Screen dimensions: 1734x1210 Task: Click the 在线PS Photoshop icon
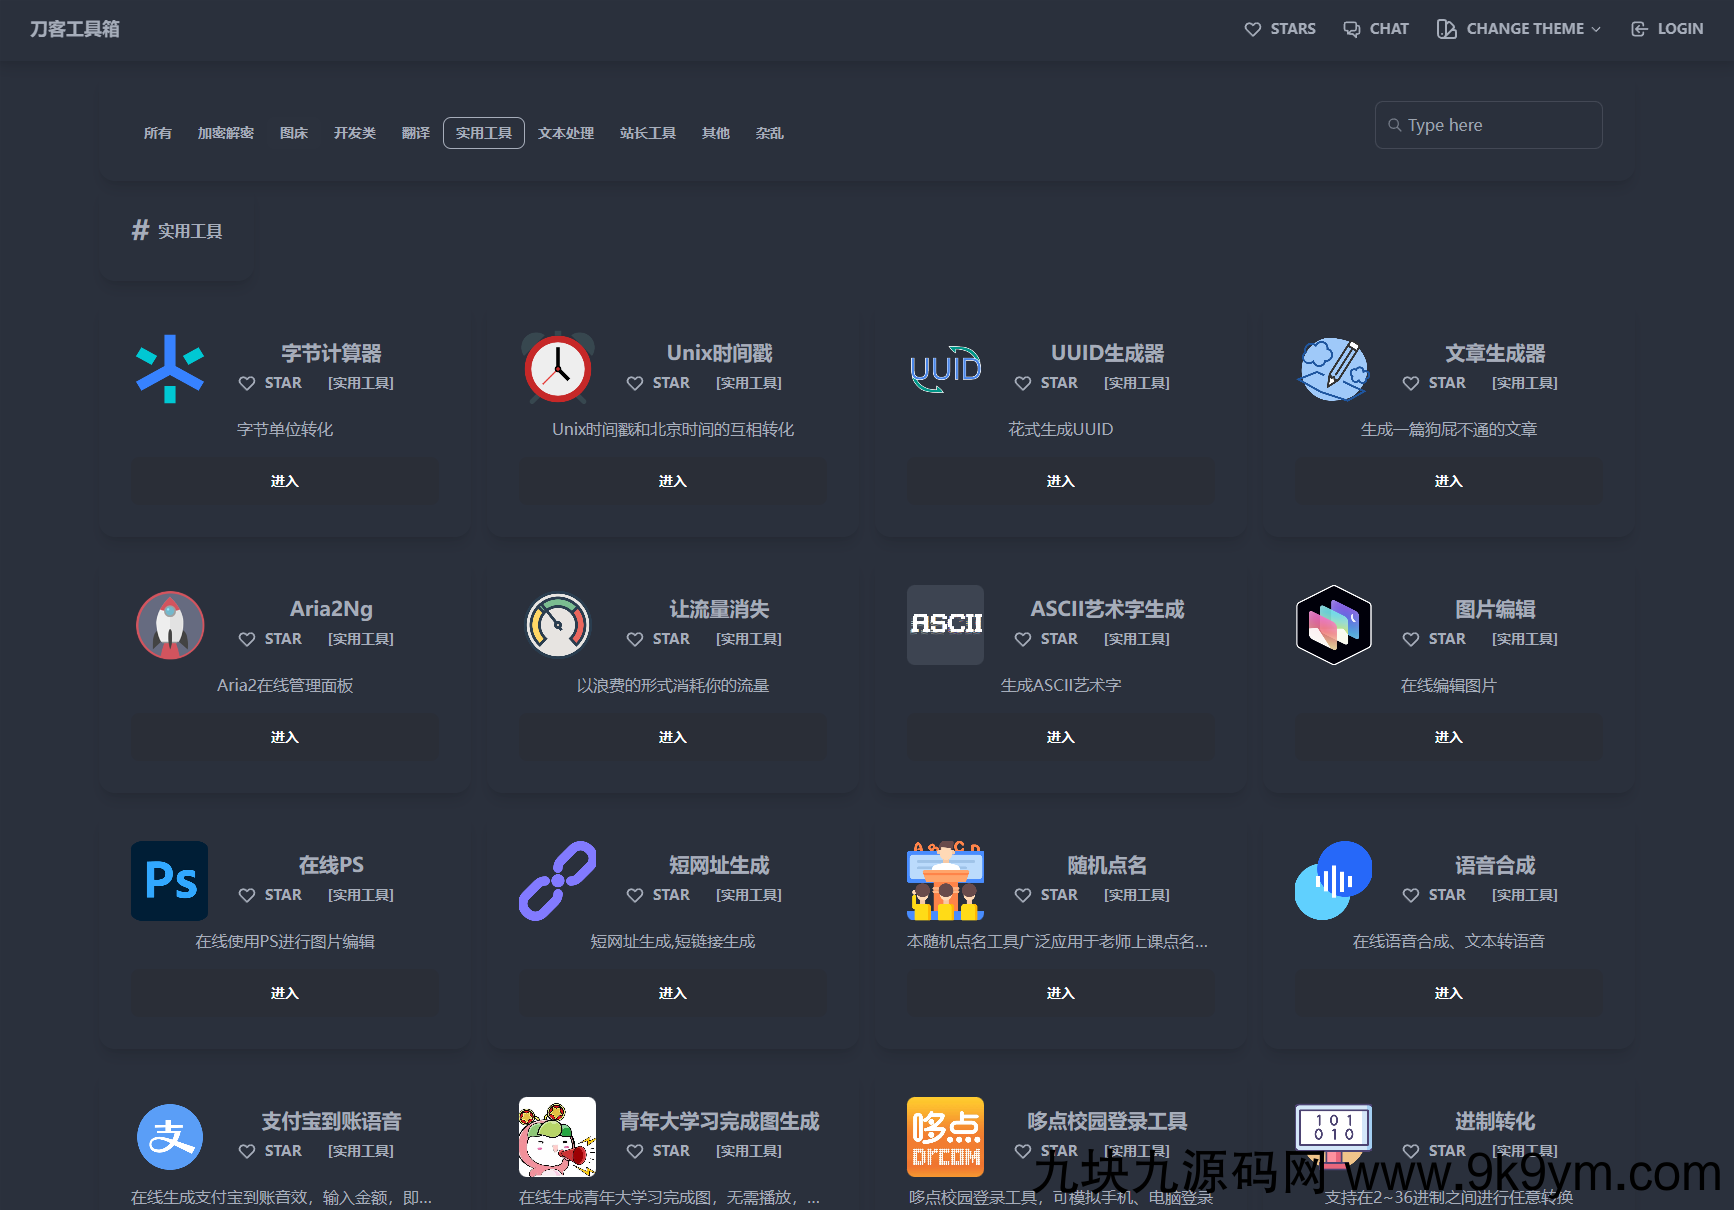point(170,881)
